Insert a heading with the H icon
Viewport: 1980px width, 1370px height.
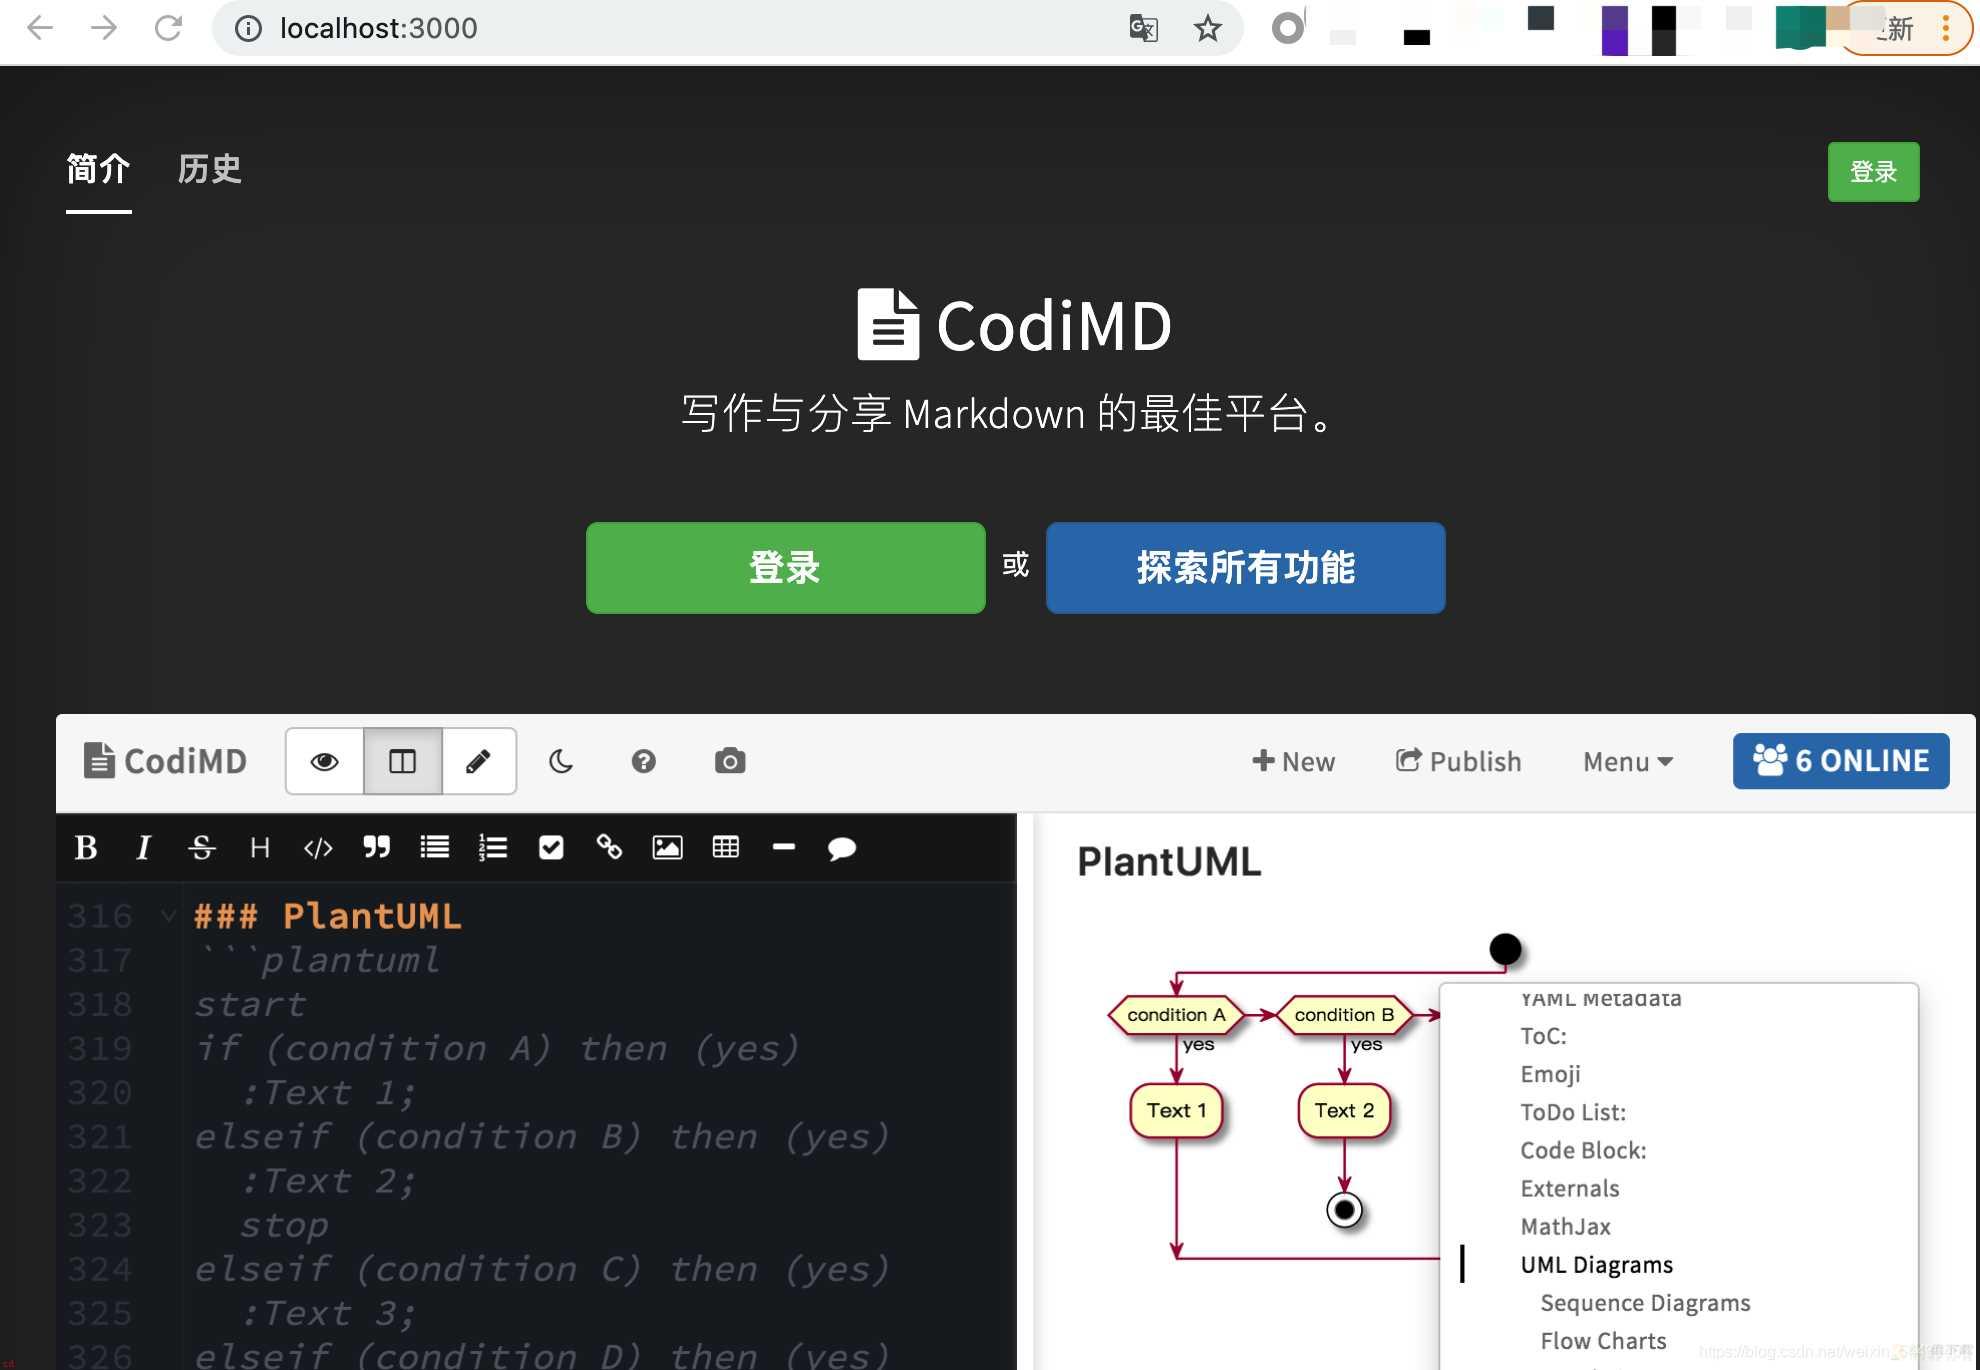tap(259, 848)
